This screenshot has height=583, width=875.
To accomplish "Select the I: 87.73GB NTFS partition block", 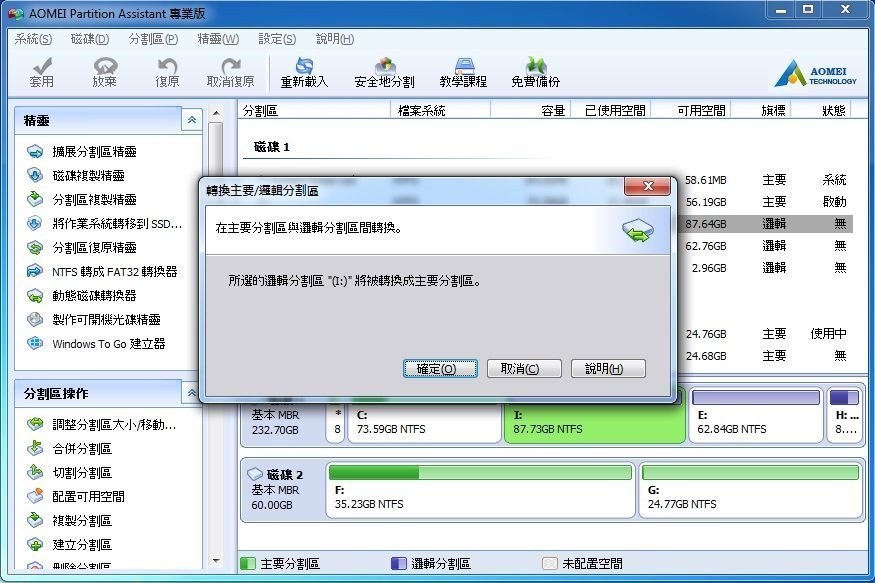I will [595, 422].
